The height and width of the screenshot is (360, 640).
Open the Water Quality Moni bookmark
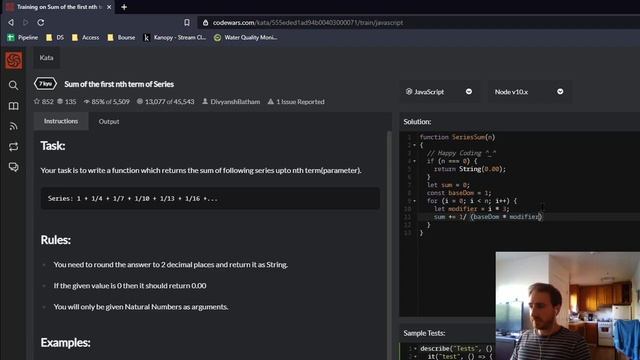point(246,37)
